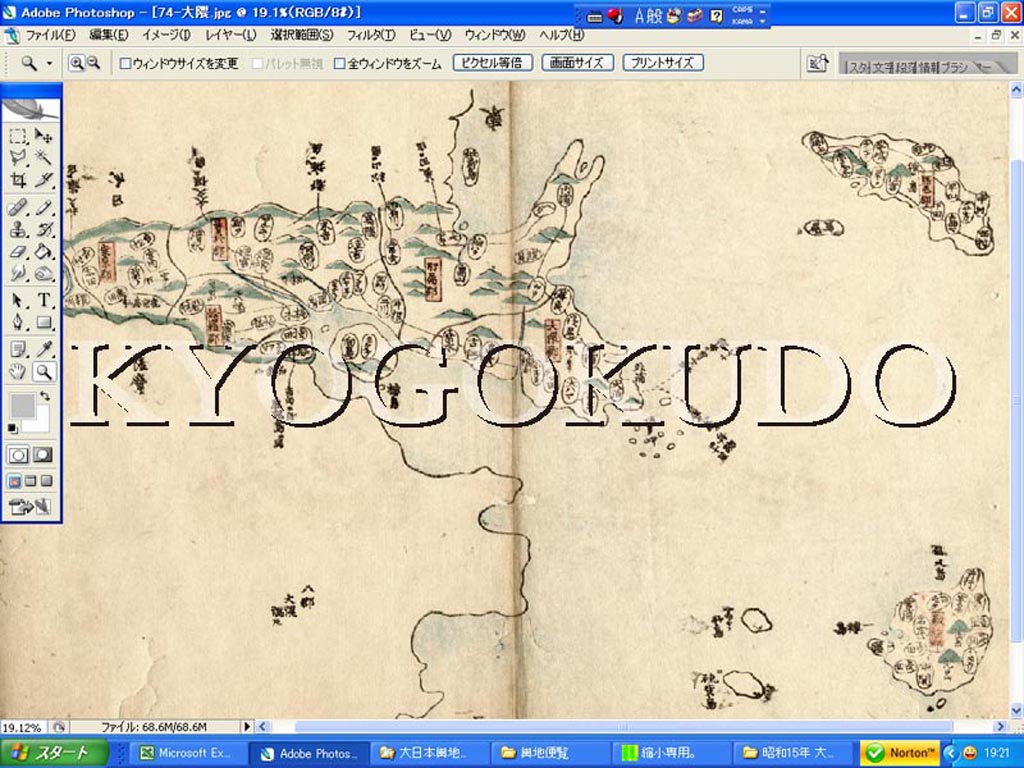The width and height of the screenshot is (1024, 768).
Task: Open the ウィンドウ(W) menu
Action: click(x=495, y=35)
